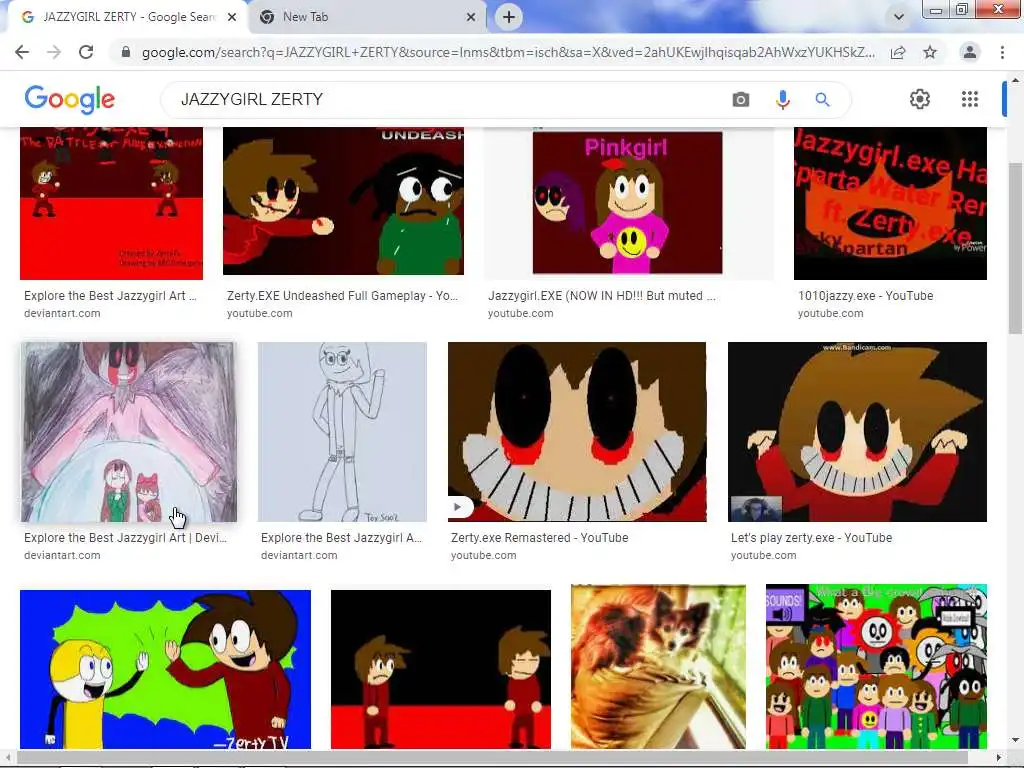Go to Google home via the logo
This screenshot has width=1024, height=768.
coord(69,99)
